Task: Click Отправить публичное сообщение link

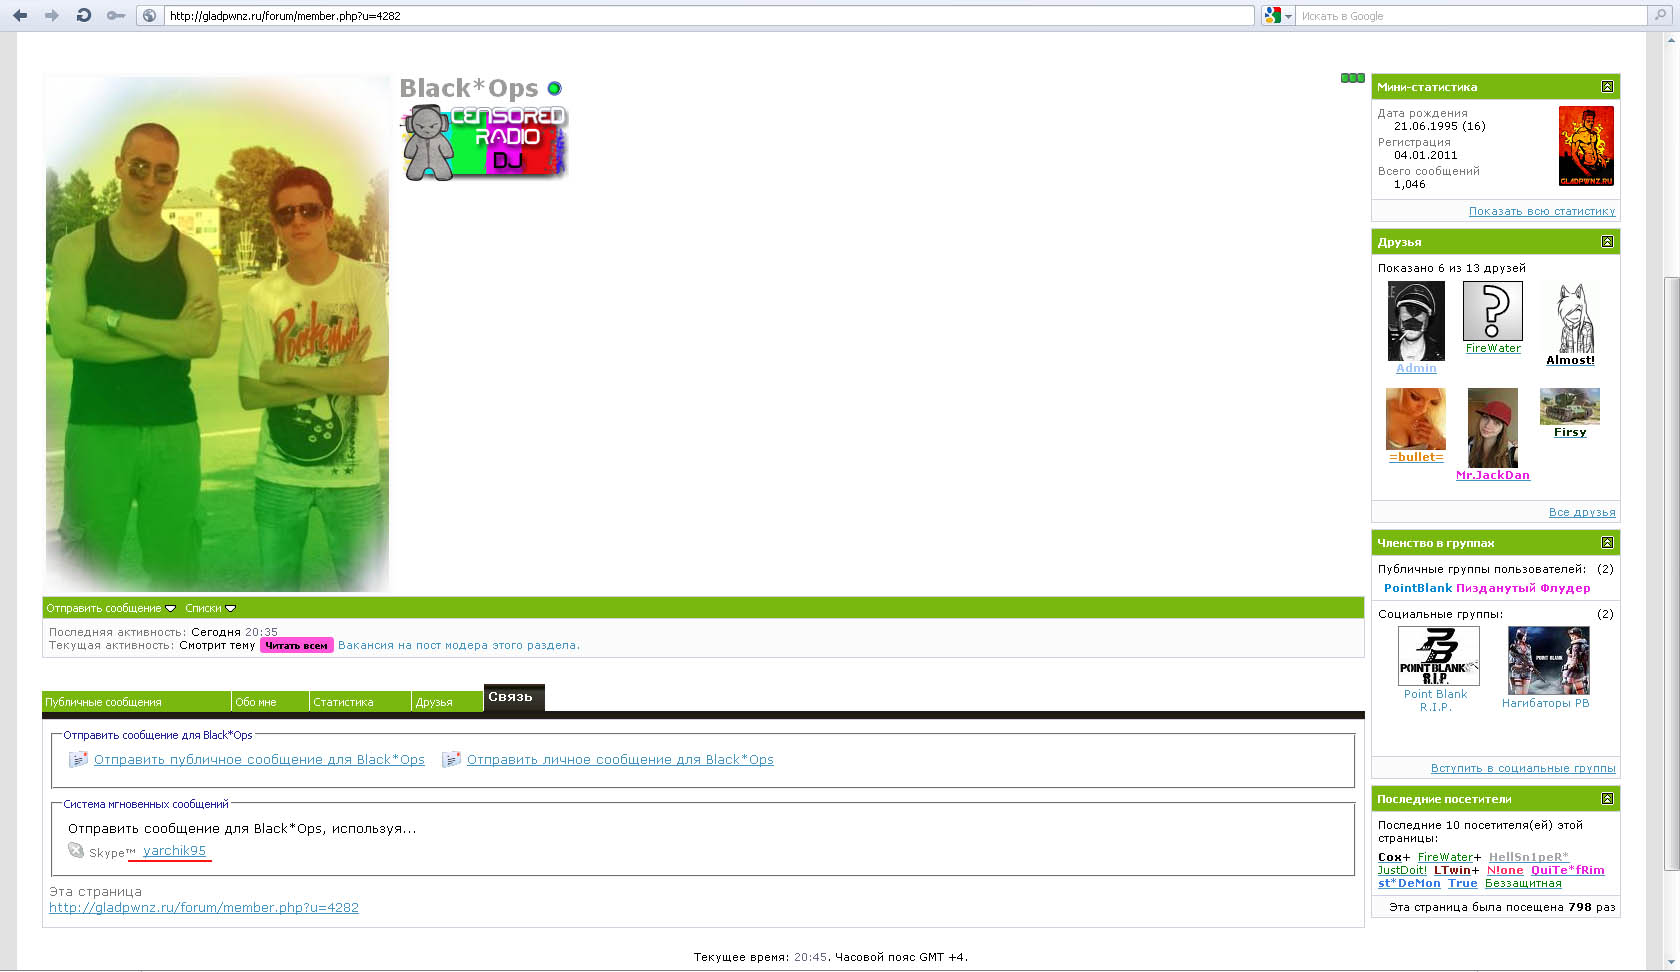Action: click(x=259, y=760)
